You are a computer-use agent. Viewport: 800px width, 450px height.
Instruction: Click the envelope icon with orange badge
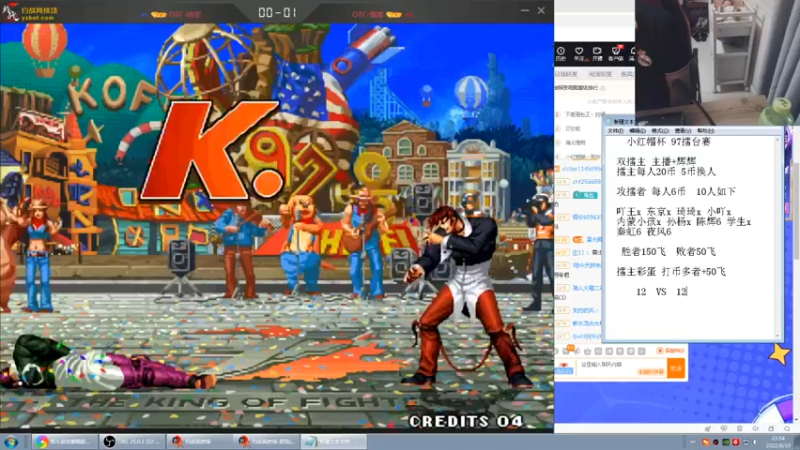(567, 351)
